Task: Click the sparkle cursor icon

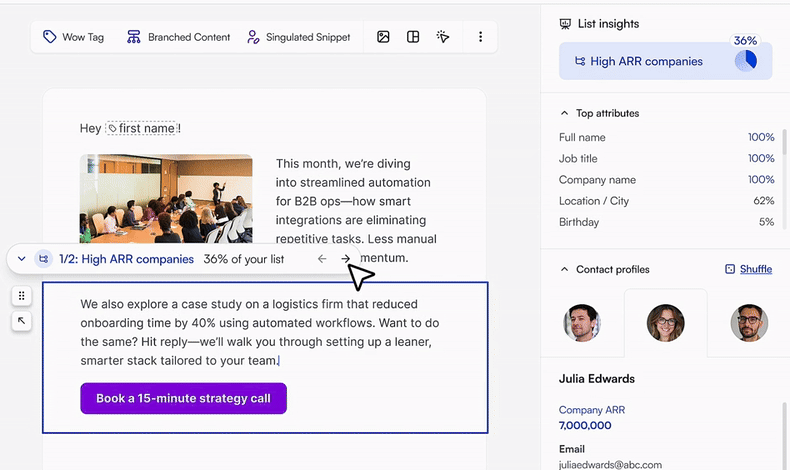Action: click(443, 37)
